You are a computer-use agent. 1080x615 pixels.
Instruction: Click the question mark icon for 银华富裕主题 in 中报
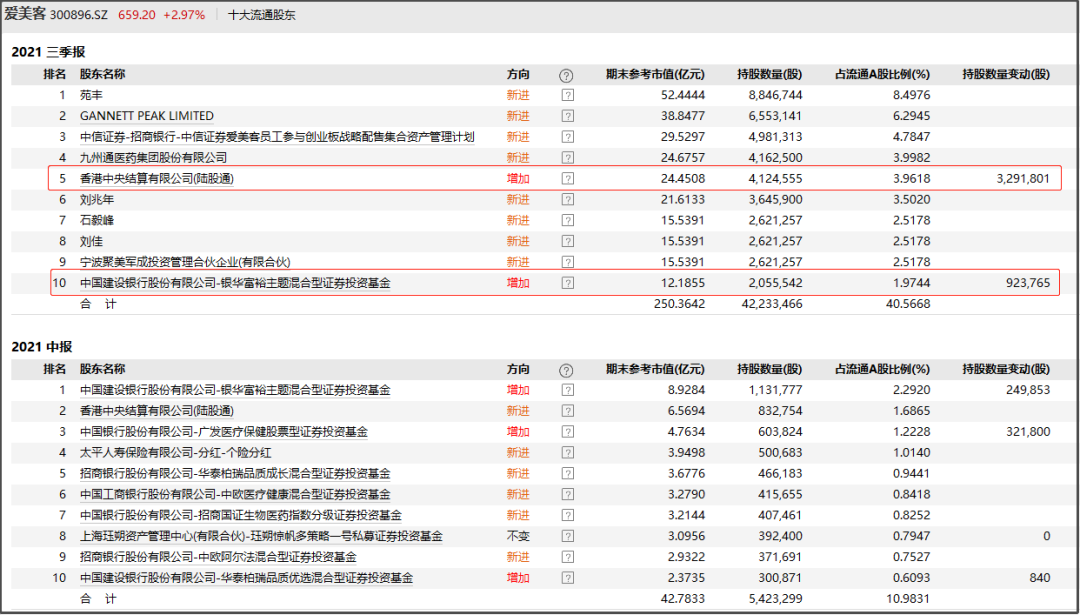[568, 390]
